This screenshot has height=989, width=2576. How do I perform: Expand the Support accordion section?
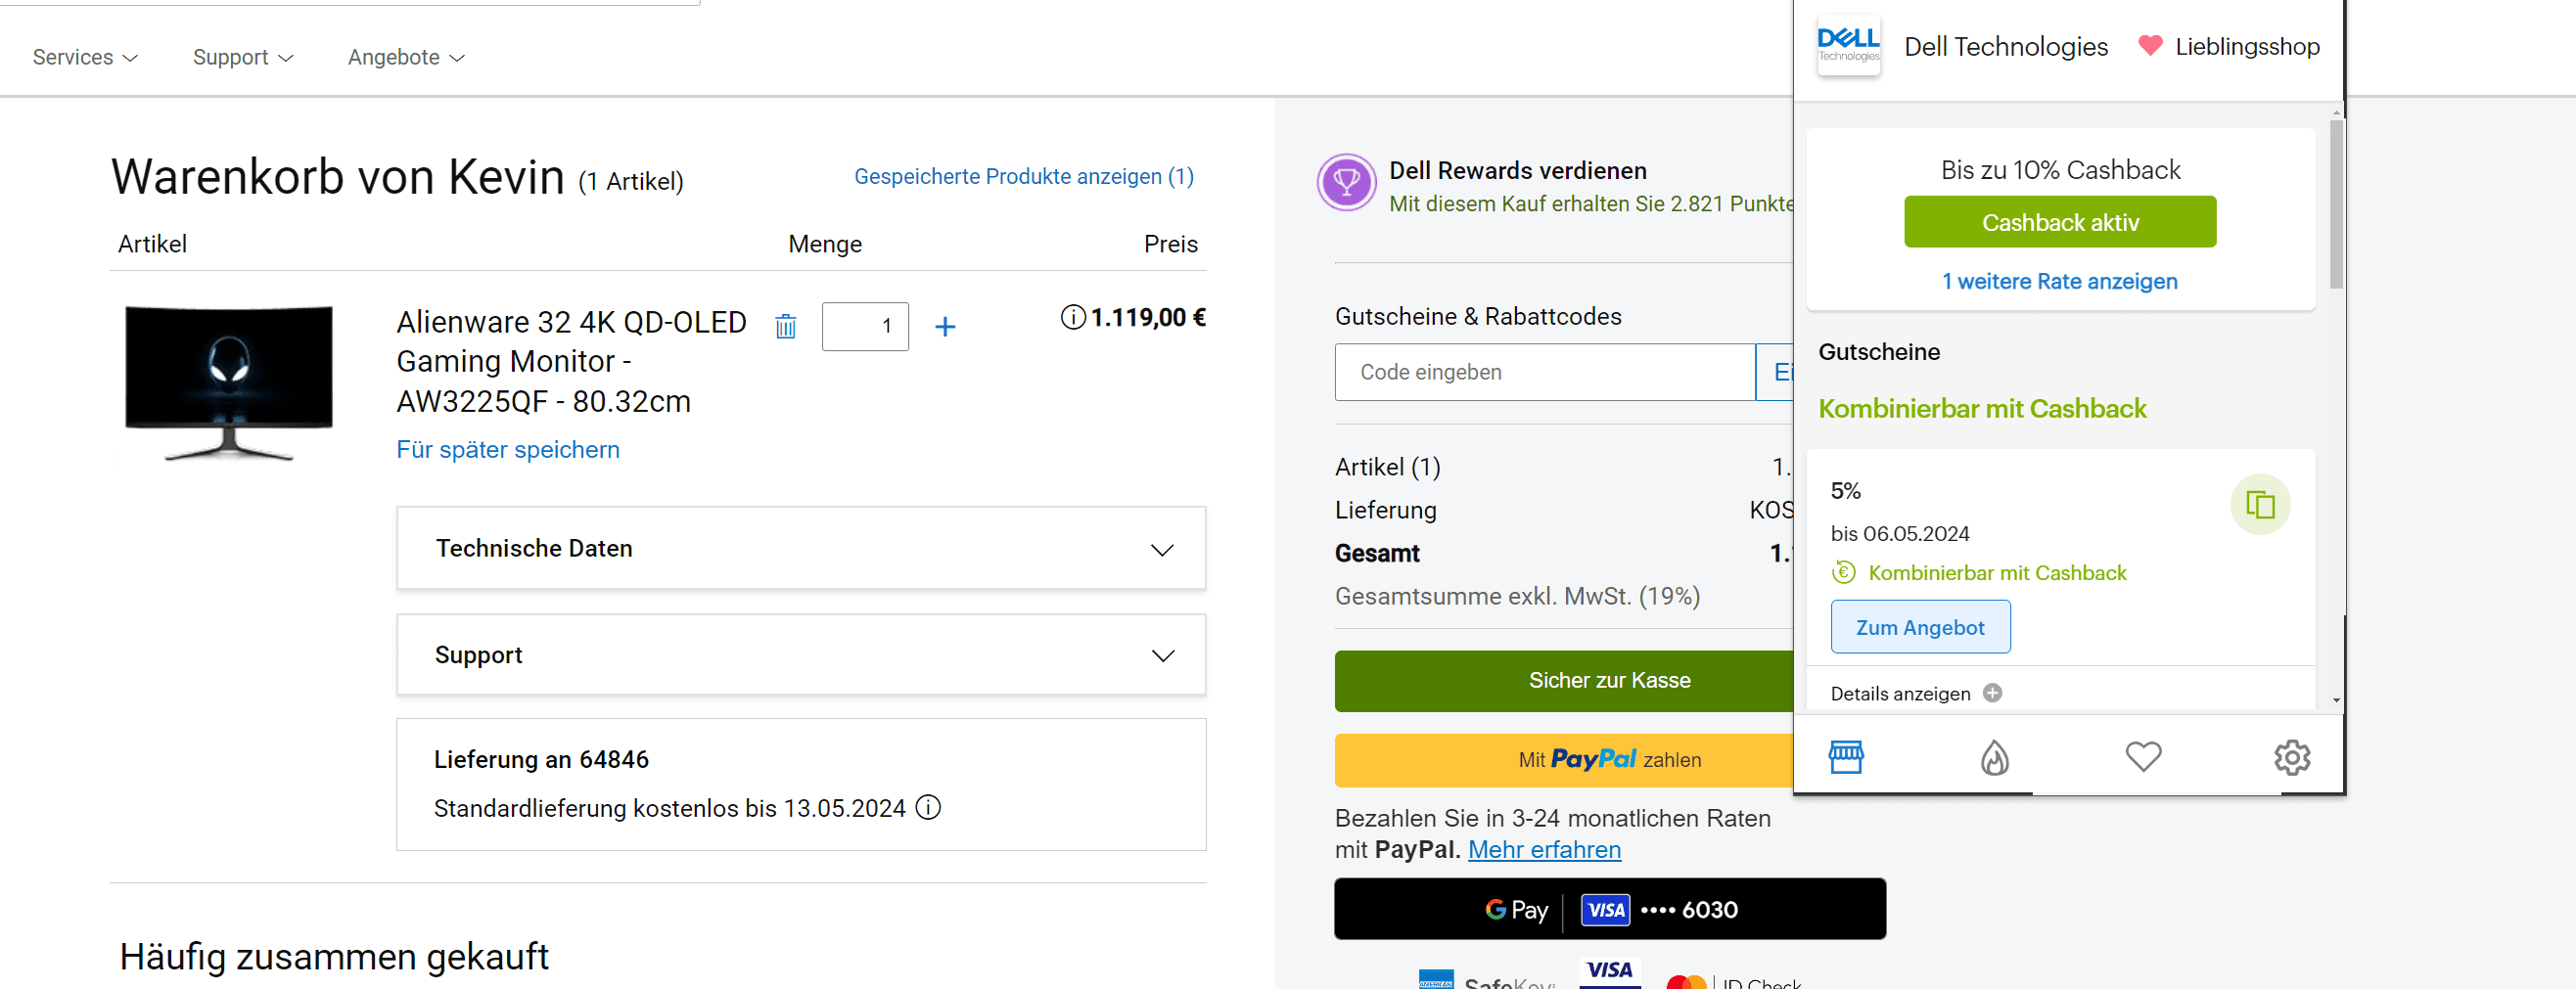tap(801, 655)
